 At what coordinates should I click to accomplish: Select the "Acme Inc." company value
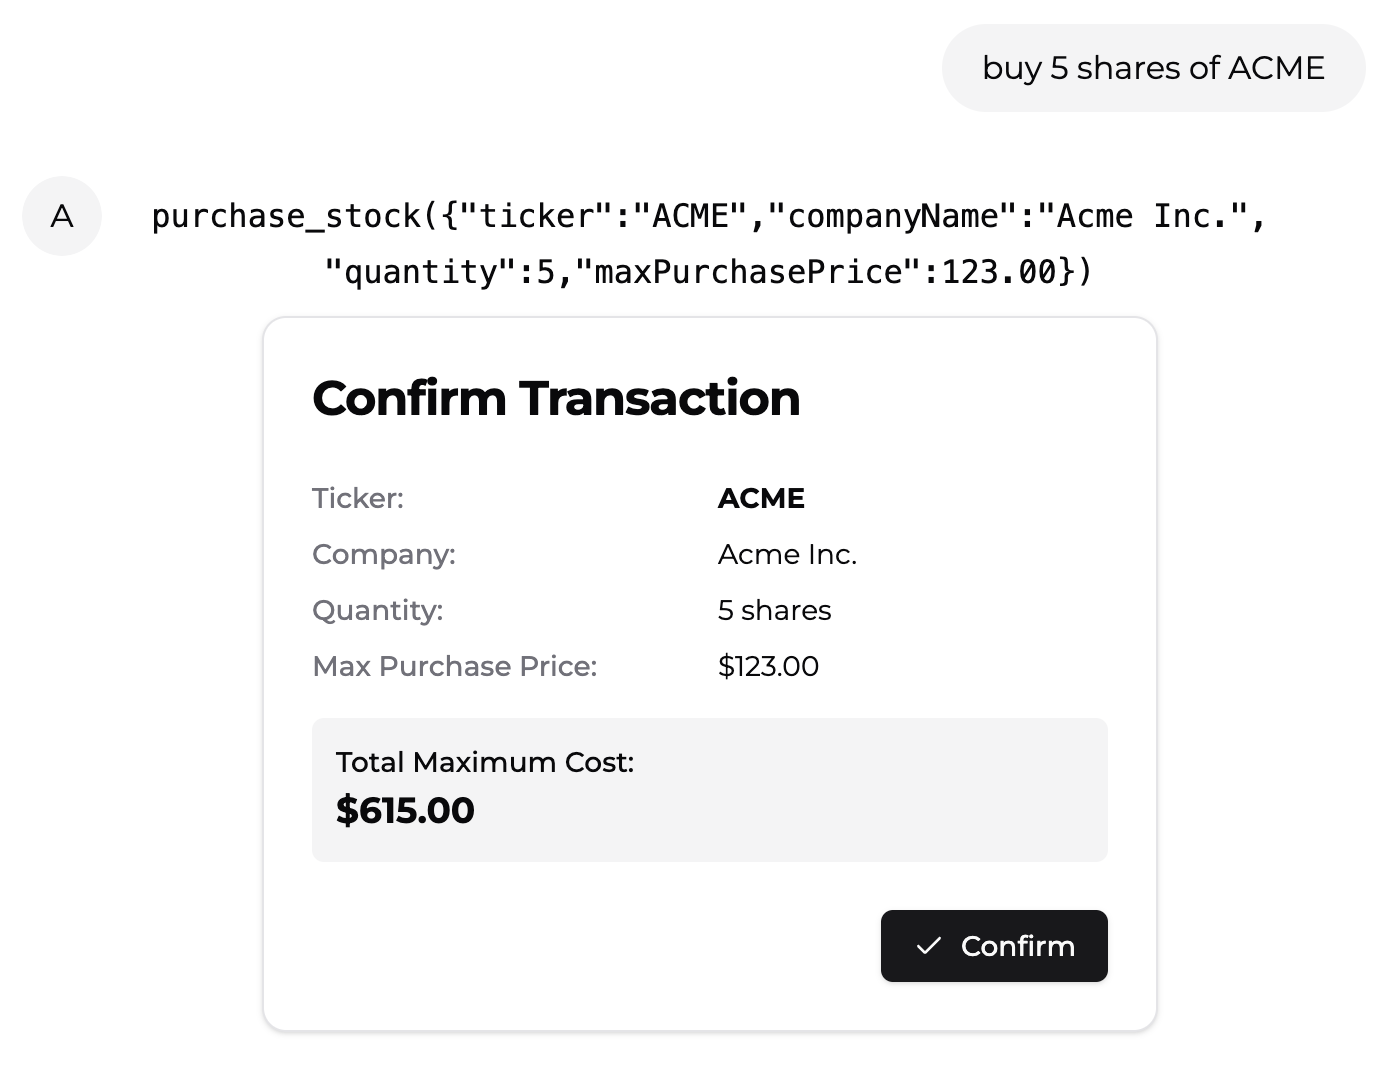[x=787, y=554]
